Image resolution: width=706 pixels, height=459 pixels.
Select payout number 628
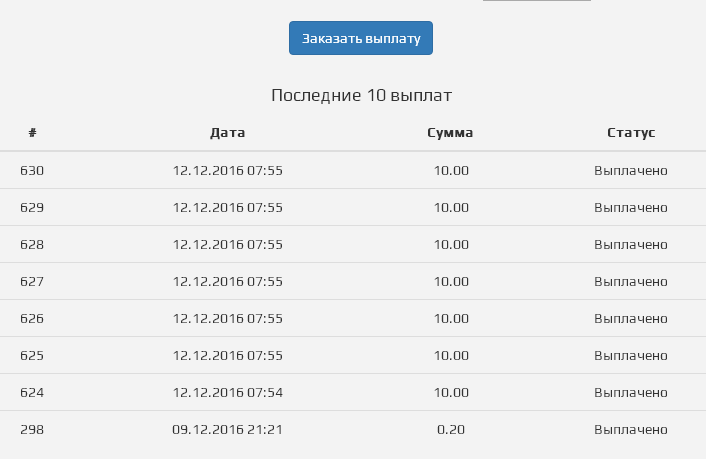32,244
